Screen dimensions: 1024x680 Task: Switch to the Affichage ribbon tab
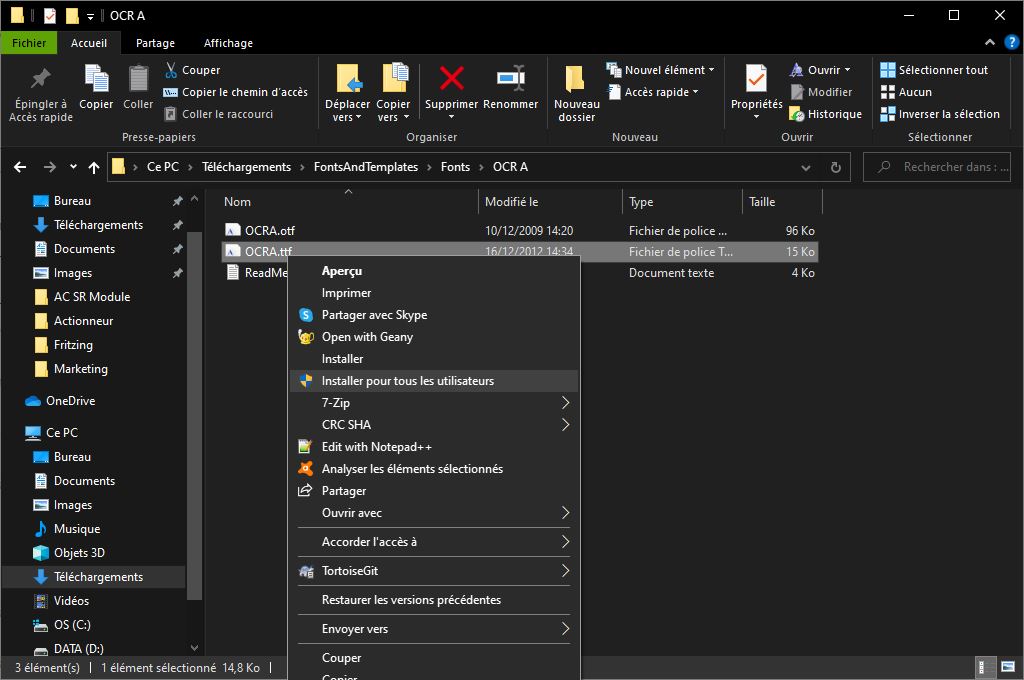[229, 43]
